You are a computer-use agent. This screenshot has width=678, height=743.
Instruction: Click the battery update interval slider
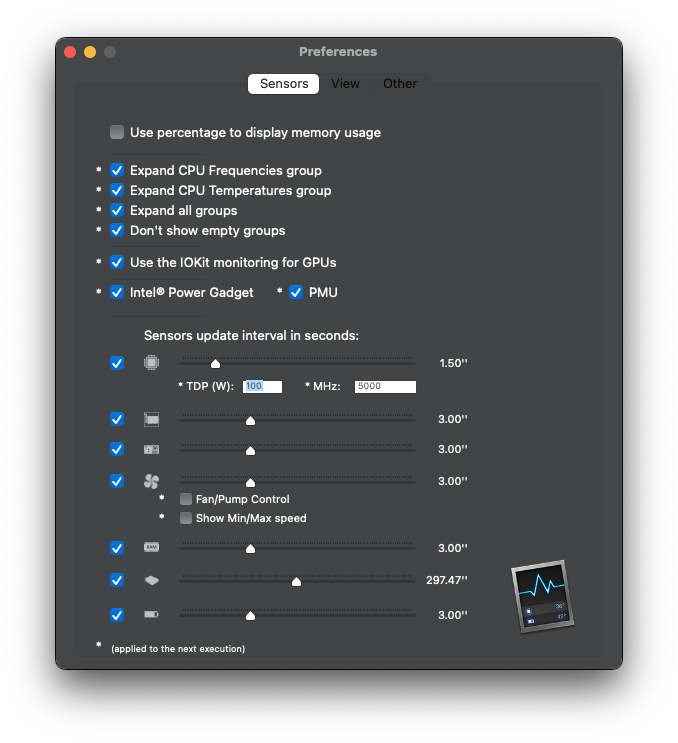tap(297, 615)
